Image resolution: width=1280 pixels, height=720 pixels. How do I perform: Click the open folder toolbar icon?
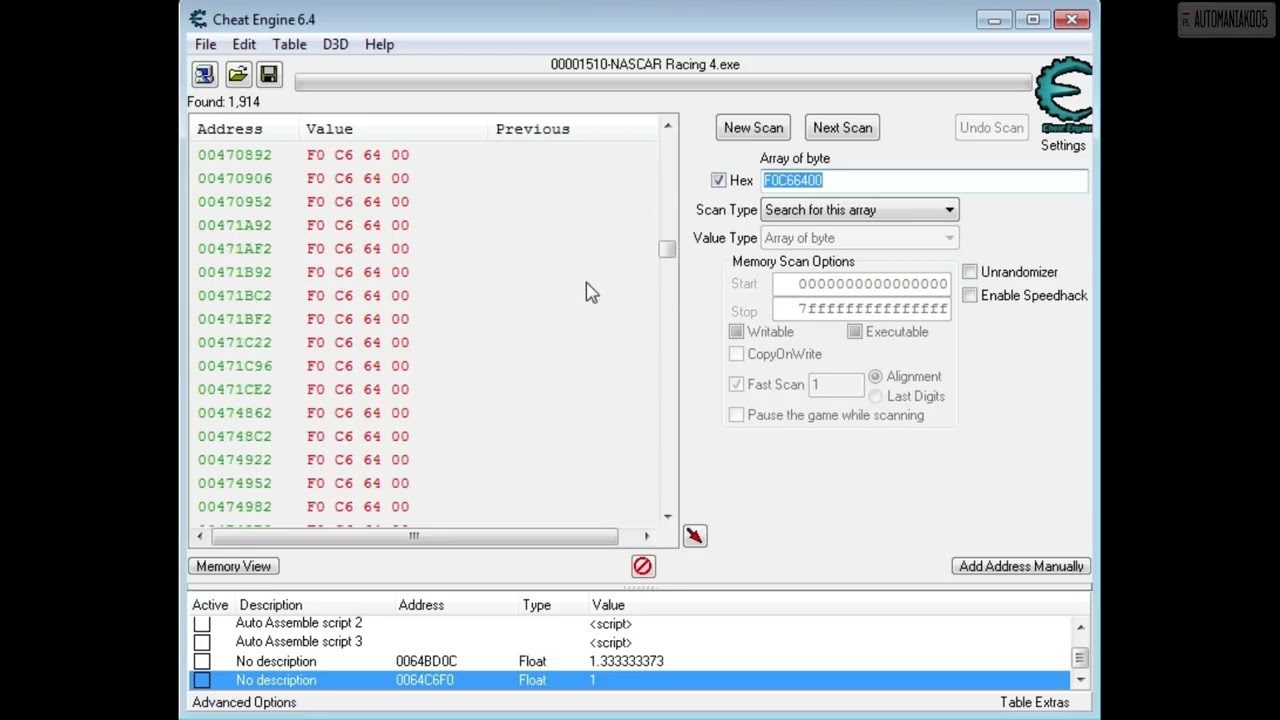point(237,75)
